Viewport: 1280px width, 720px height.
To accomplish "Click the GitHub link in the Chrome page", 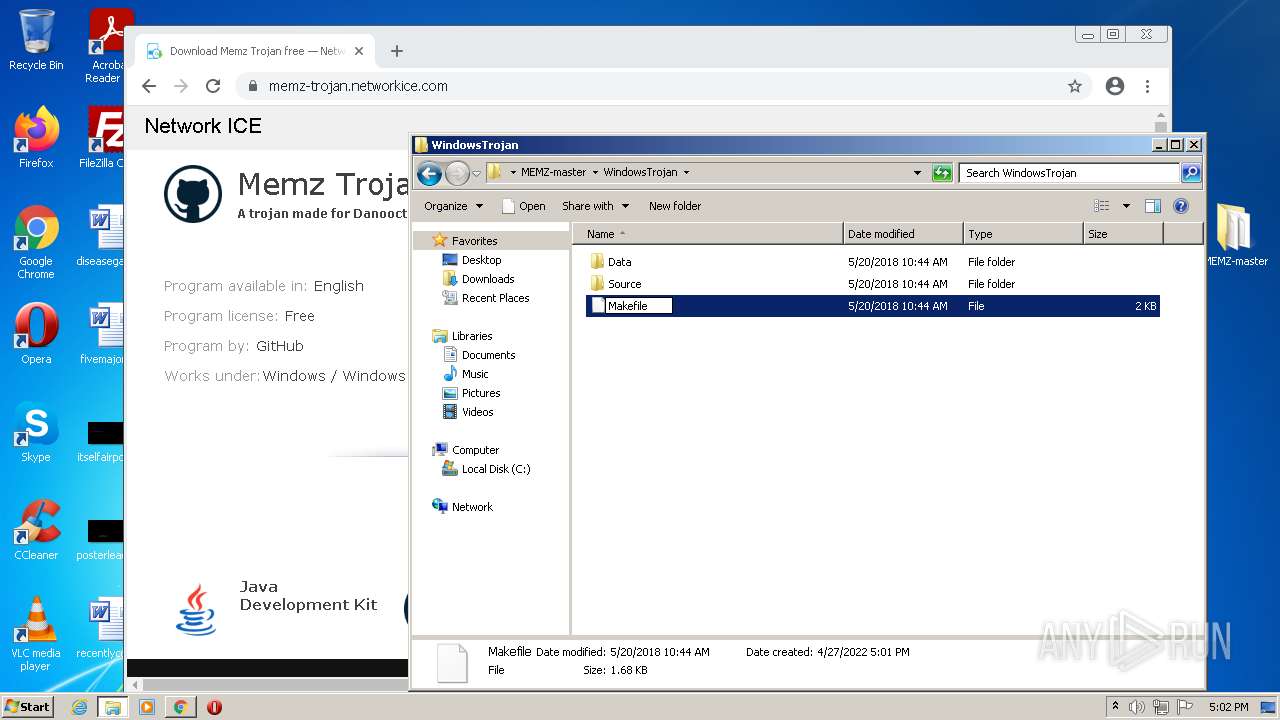I will [x=280, y=346].
